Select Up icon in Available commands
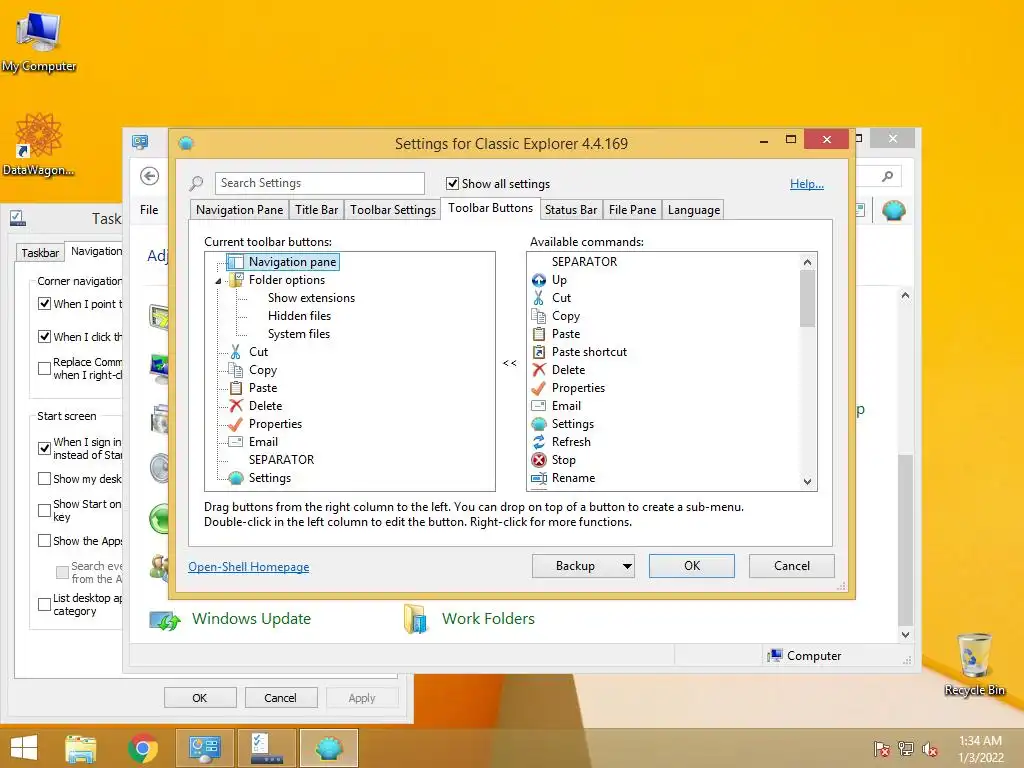Image resolution: width=1024 pixels, height=768 pixels. coord(539,280)
